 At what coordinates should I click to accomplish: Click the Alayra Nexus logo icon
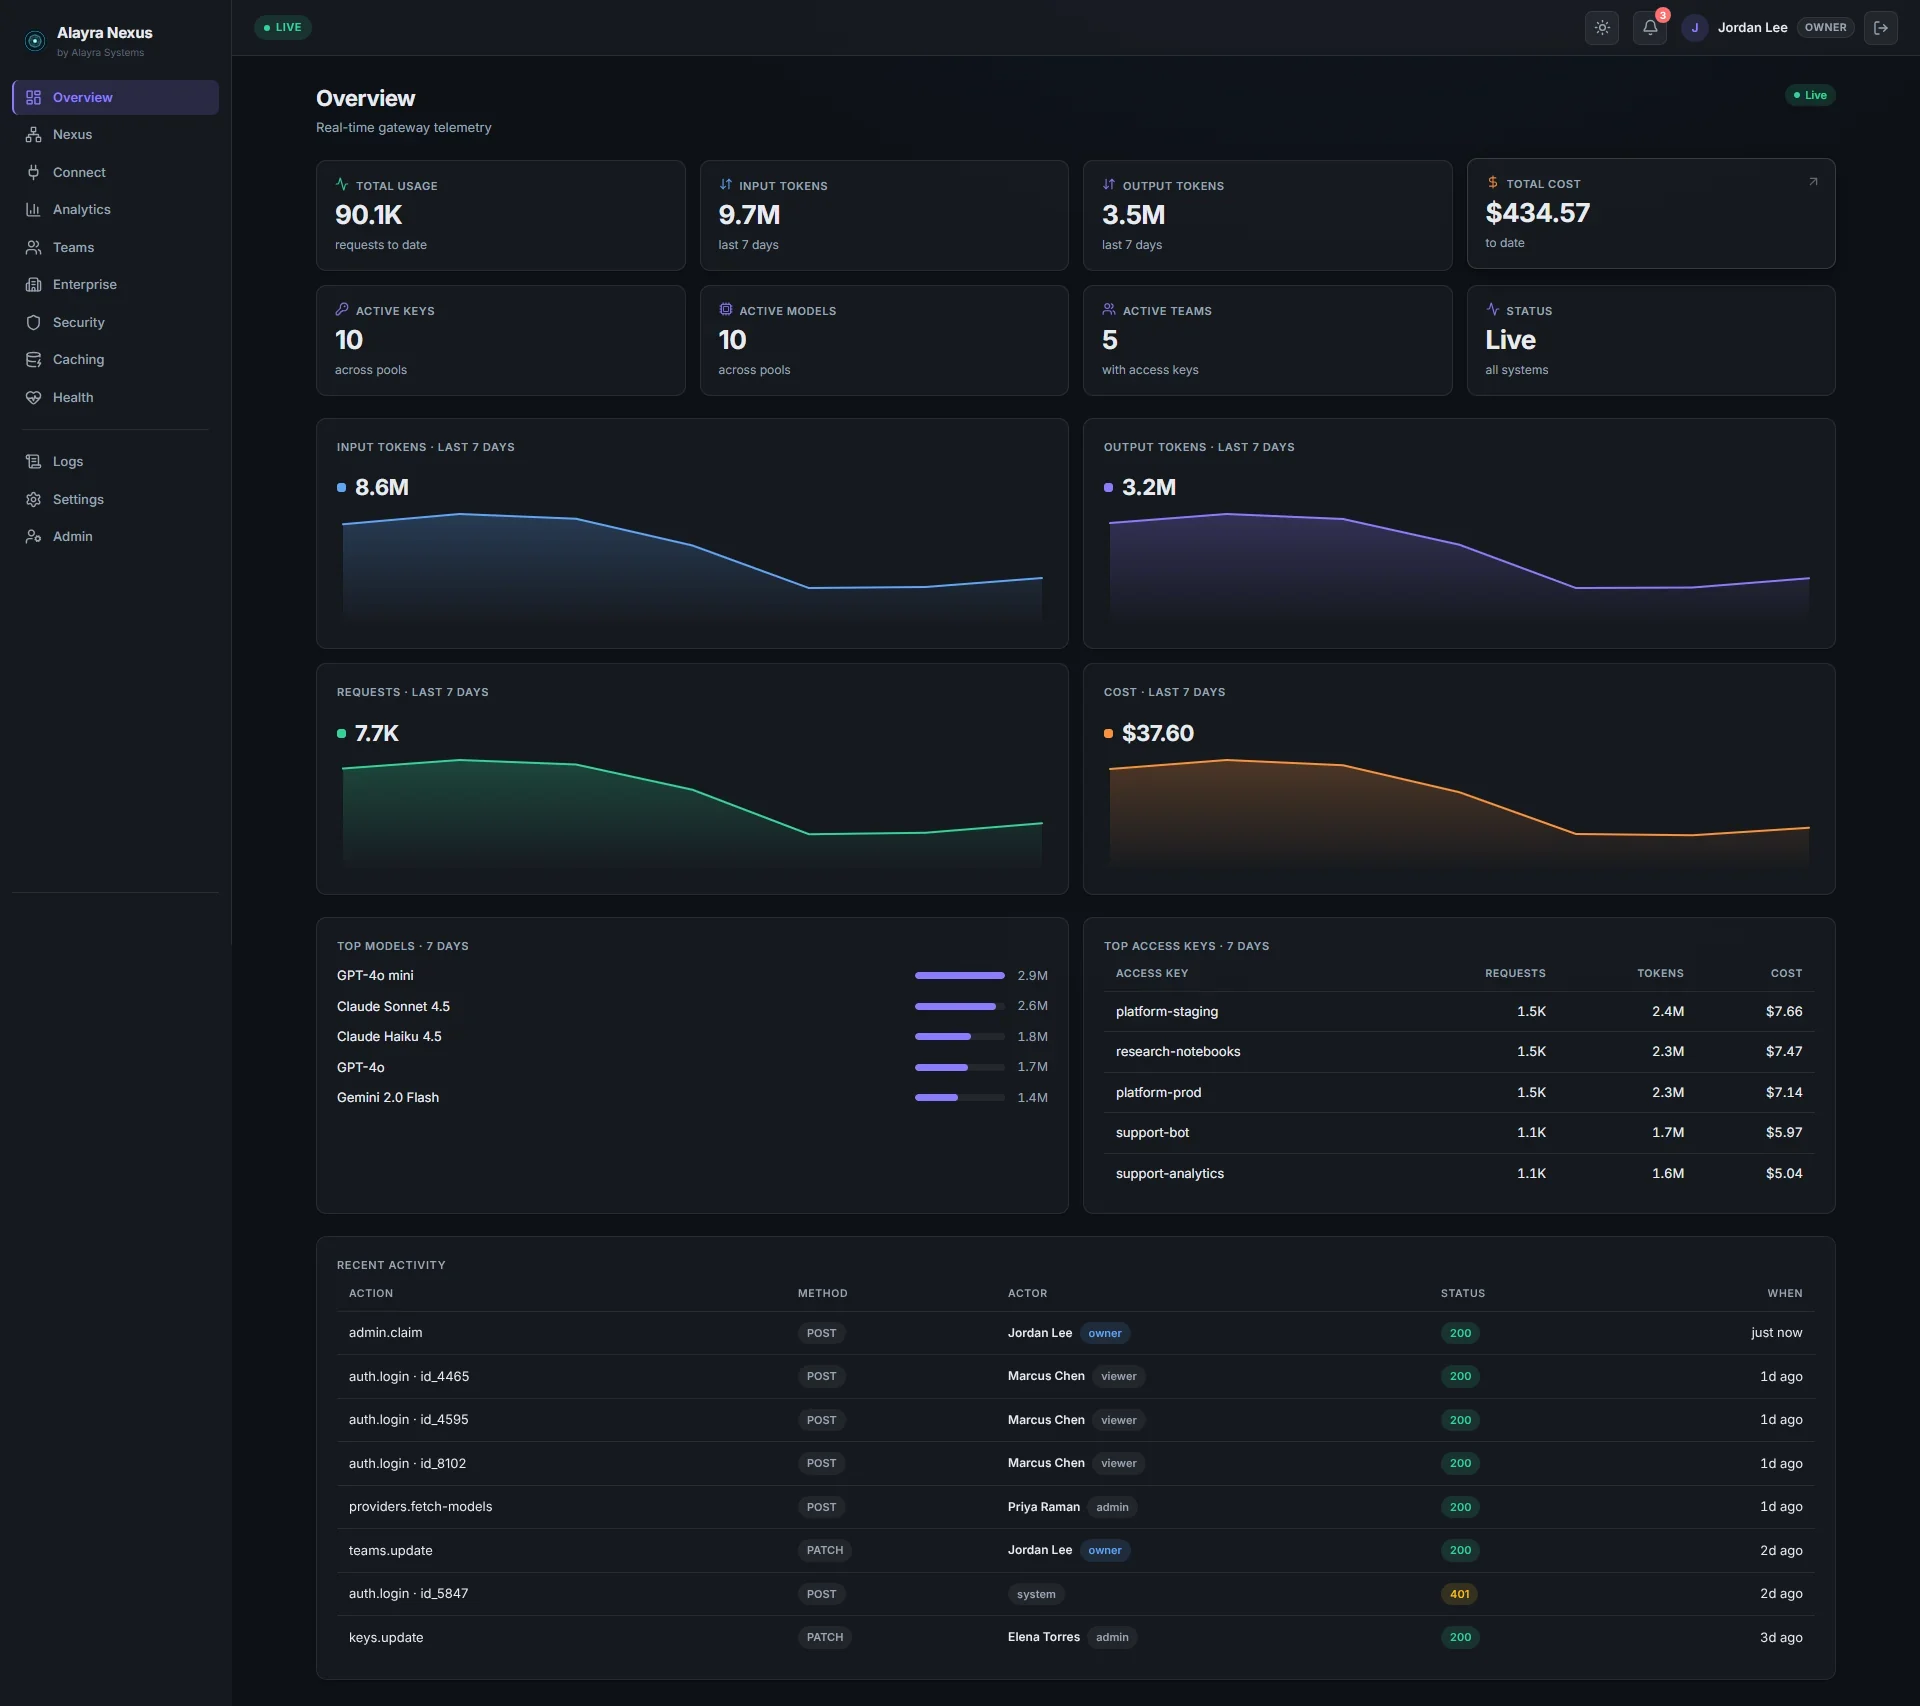[35, 41]
